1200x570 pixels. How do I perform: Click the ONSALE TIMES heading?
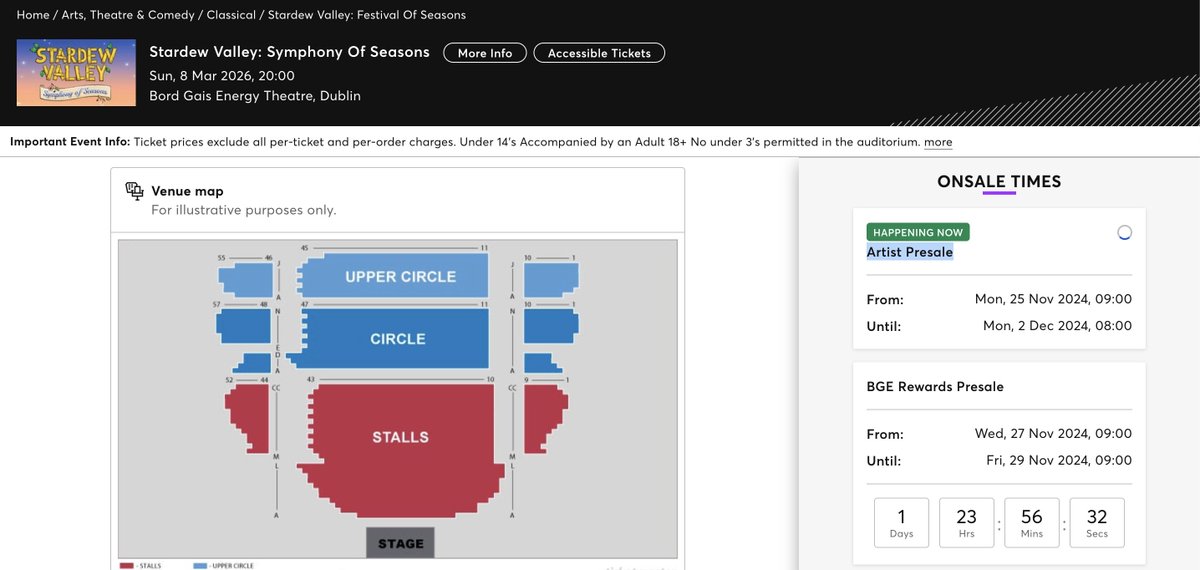pos(999,182)
